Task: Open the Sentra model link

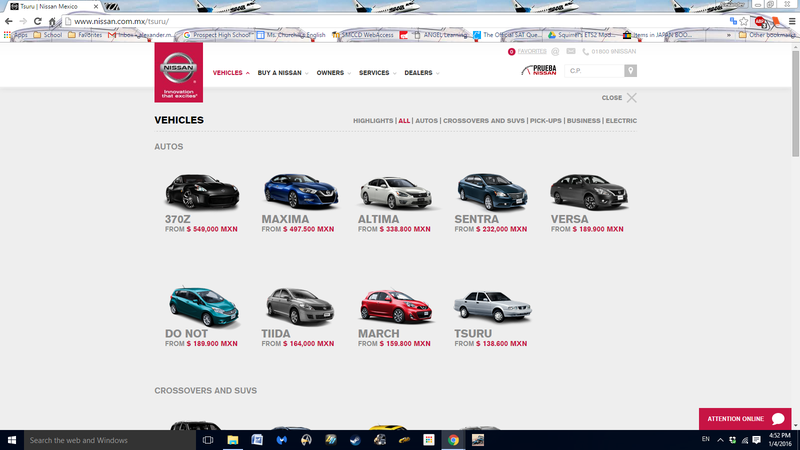Action: pos(477,219)
